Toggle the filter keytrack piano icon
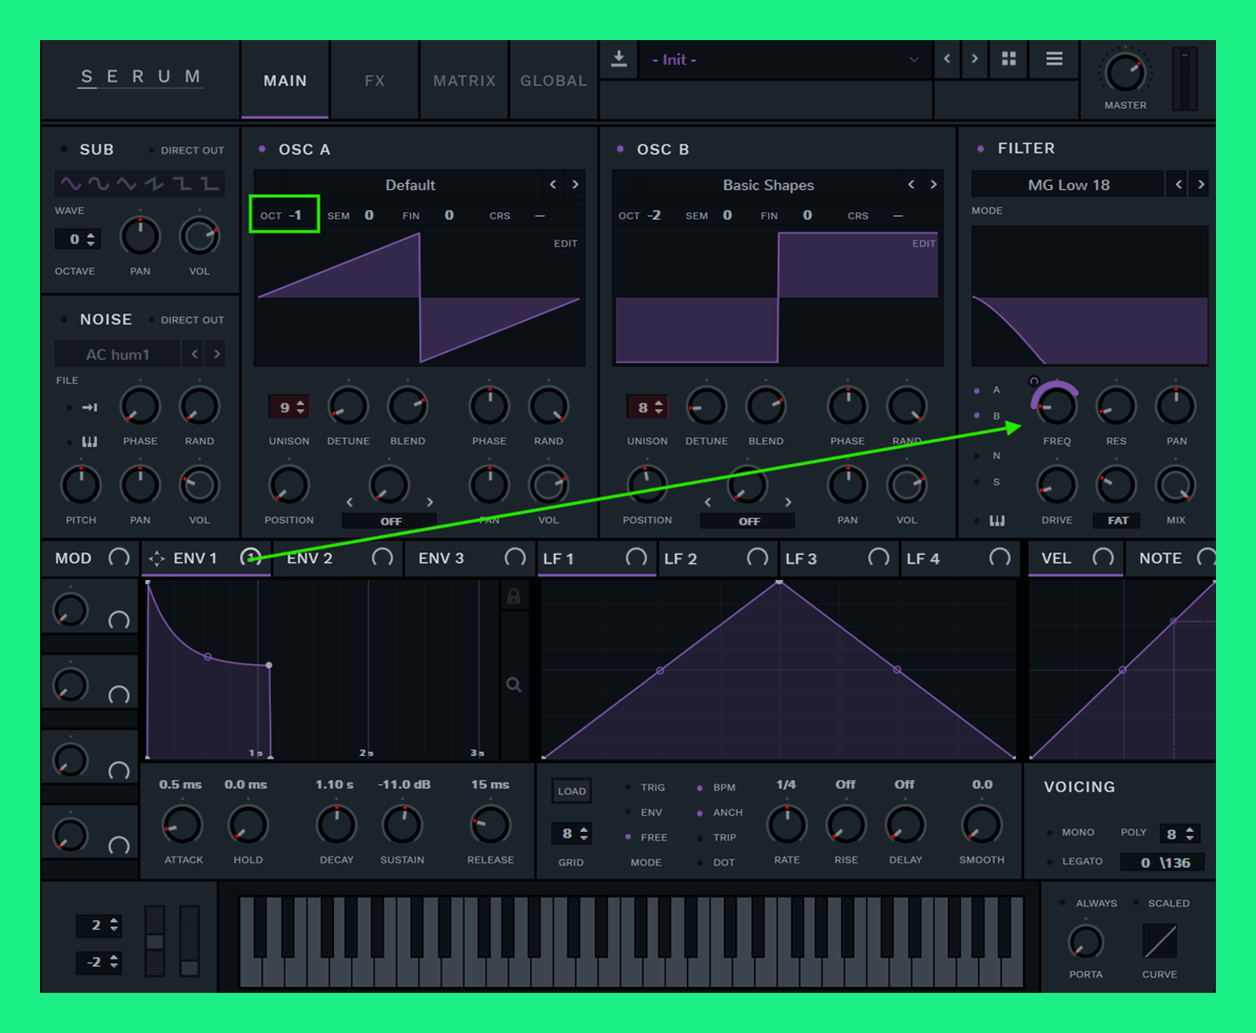The image size is (1256, 1033). [x=997, y=521]
